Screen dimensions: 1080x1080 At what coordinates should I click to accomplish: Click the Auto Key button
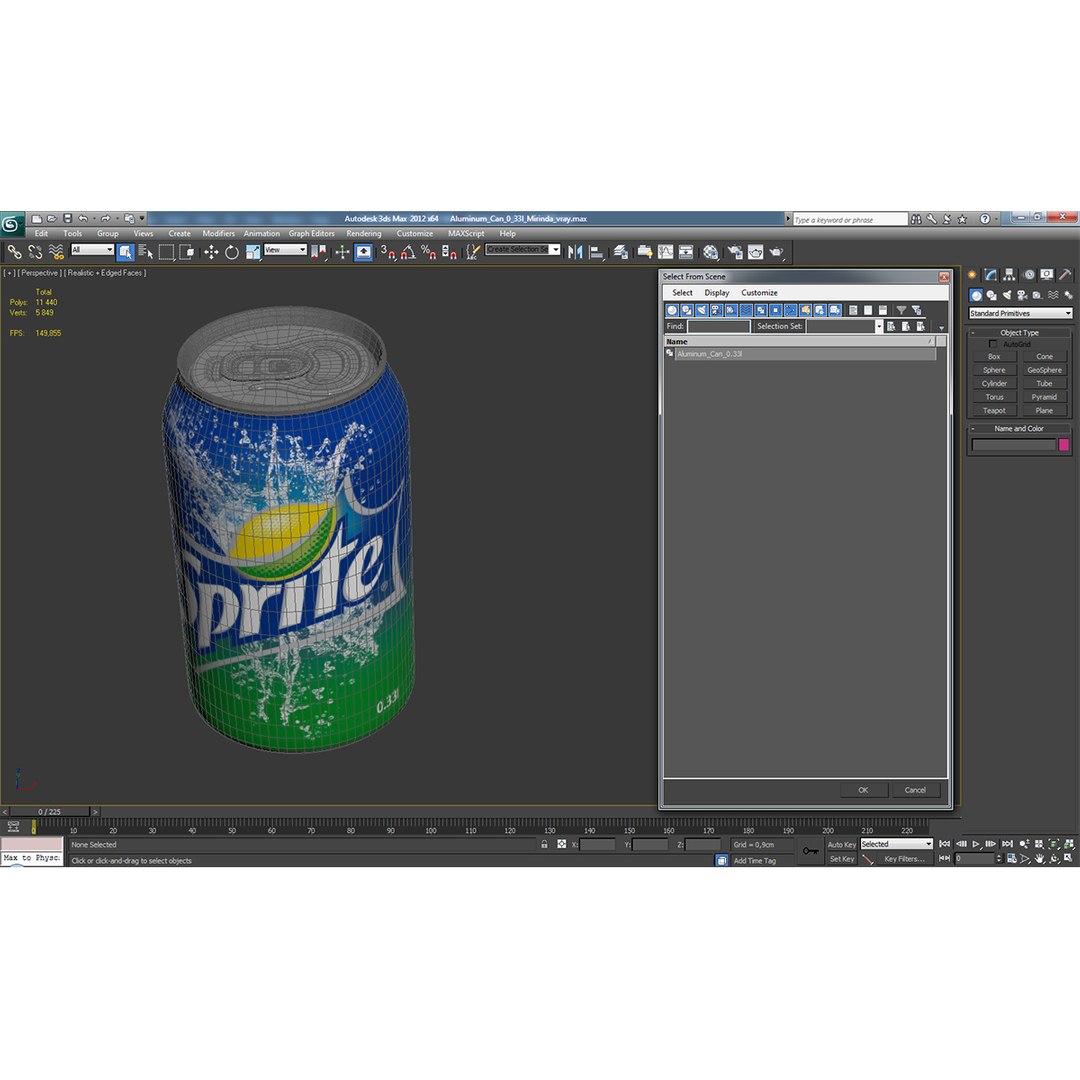841,844
